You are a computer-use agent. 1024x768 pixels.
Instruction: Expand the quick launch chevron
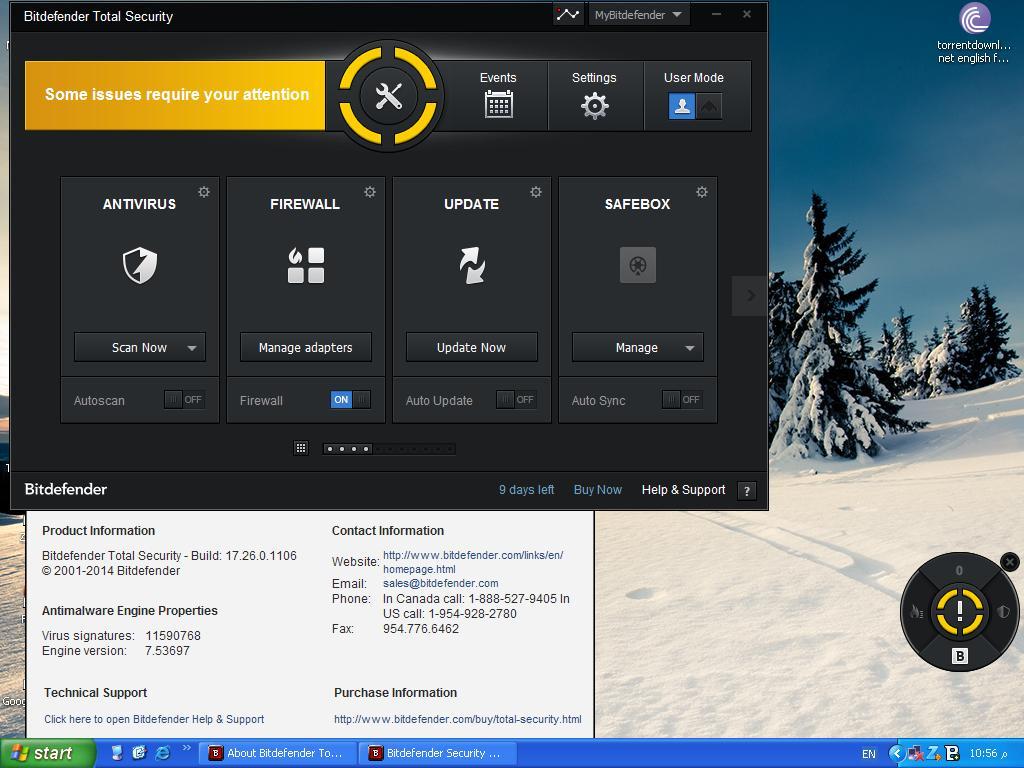[x=186, y=748]
